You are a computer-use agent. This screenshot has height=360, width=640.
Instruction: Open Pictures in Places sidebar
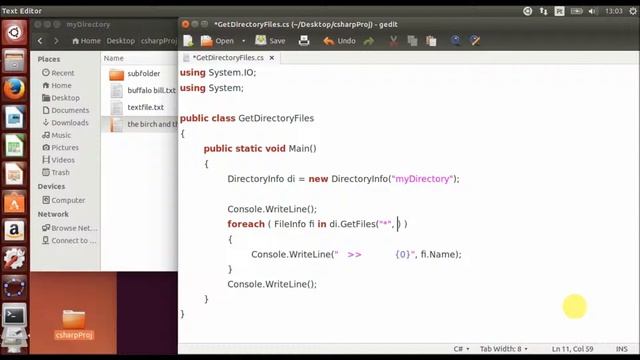coord(60,147)
